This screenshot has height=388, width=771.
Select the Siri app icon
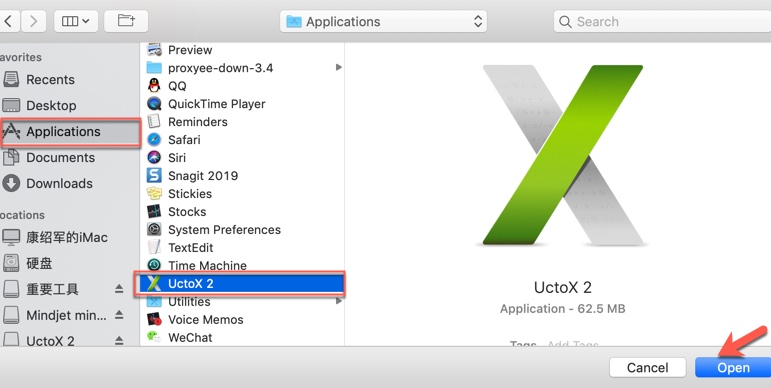pyautogui.click(x=154, y=157)
